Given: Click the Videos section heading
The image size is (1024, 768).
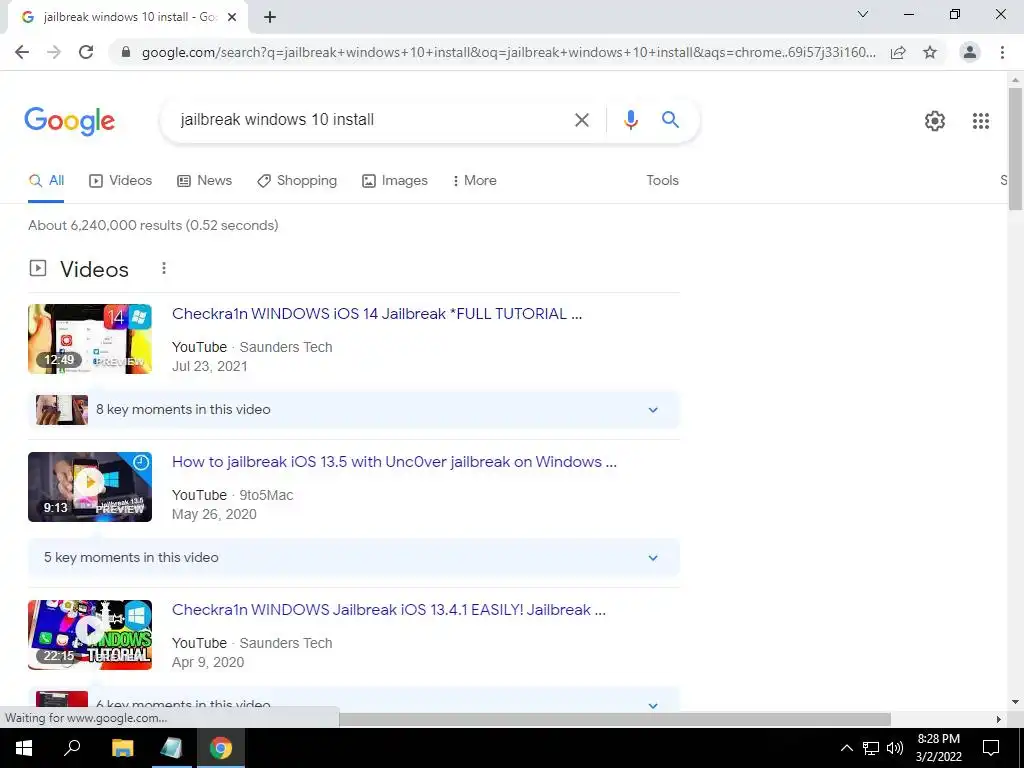Looking at the screenshot, I should tap(95, 269).
